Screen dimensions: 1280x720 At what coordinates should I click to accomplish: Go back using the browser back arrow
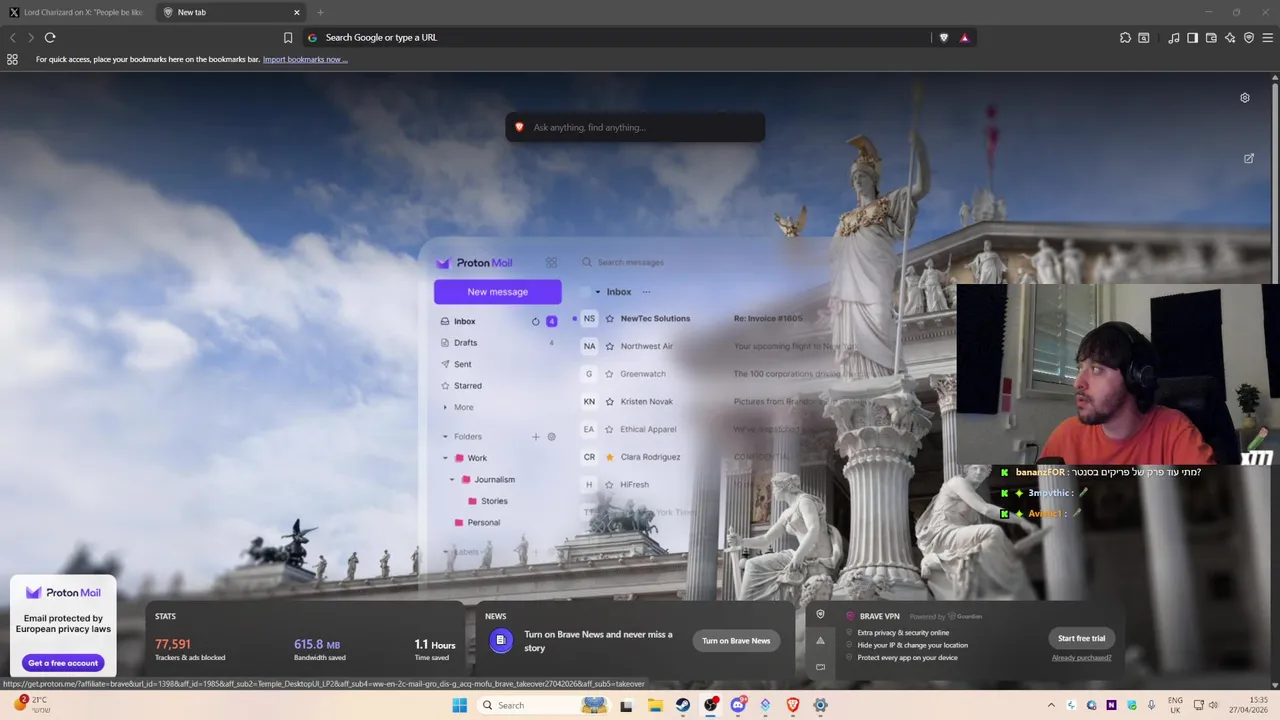(x=13, y=37)
